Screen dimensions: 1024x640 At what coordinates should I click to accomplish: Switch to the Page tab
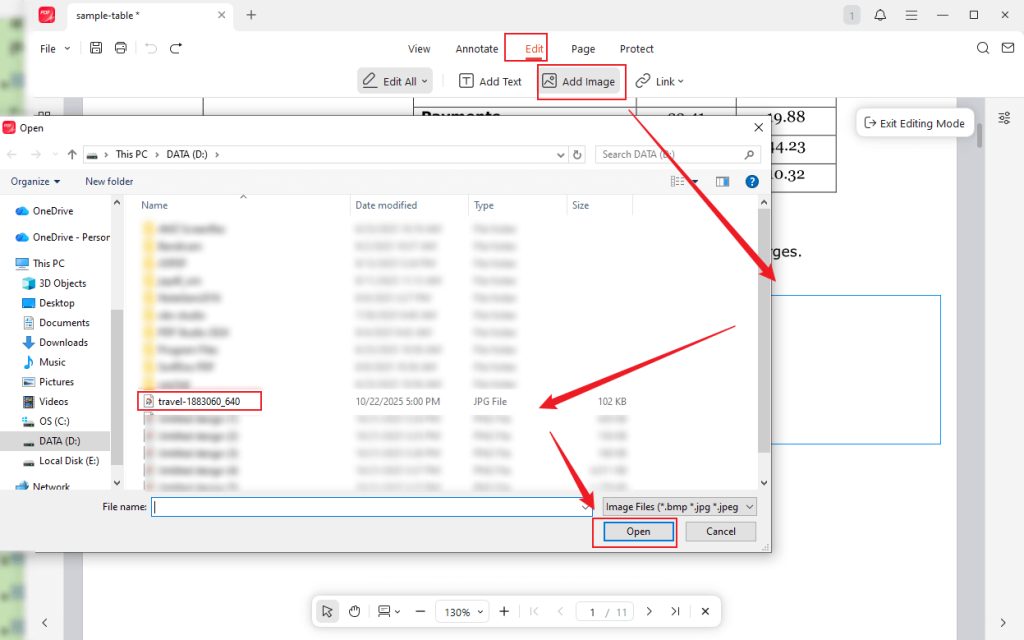click(583, 48)
